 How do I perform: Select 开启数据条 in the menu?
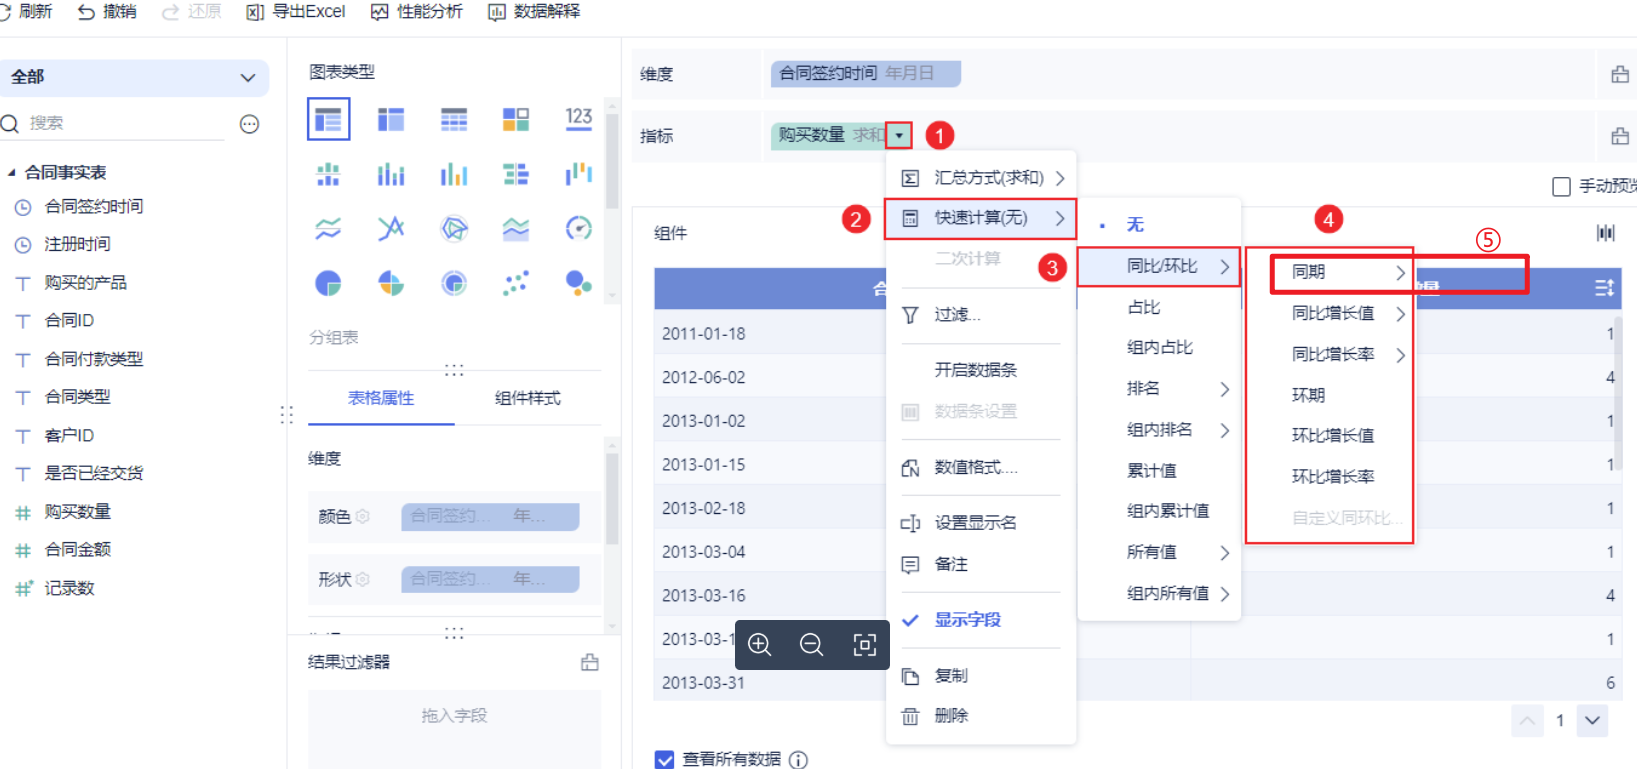[981, 370]
